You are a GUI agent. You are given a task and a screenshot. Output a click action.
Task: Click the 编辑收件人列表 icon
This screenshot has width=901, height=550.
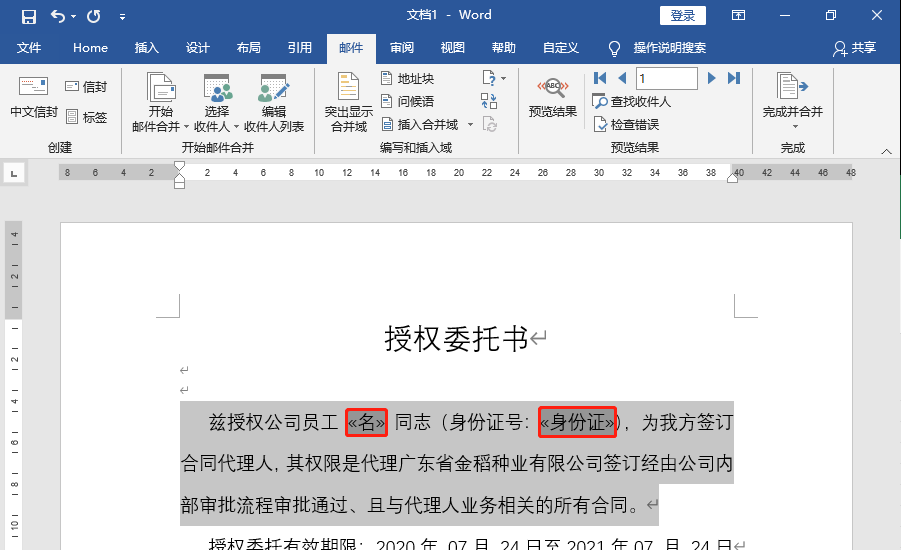274,87
